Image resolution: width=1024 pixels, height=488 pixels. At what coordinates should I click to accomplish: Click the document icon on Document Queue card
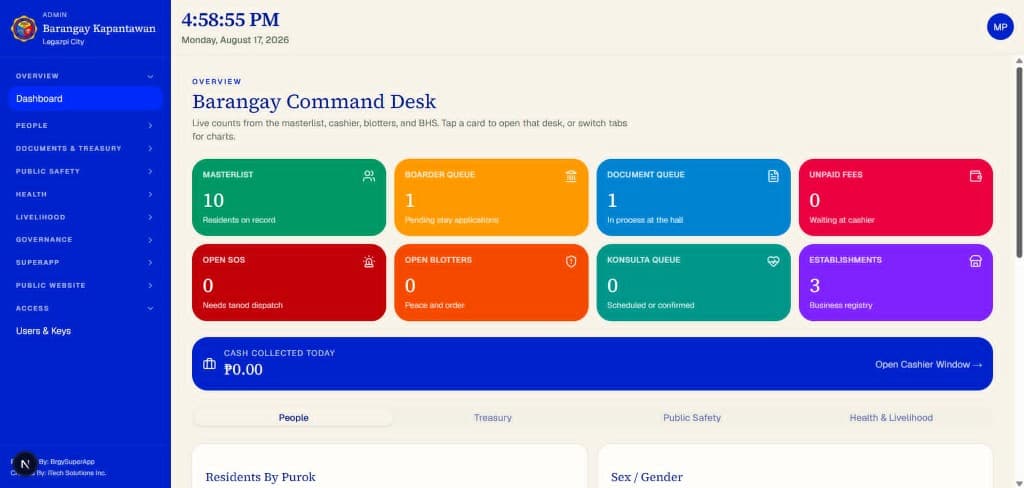click(773, 176)
